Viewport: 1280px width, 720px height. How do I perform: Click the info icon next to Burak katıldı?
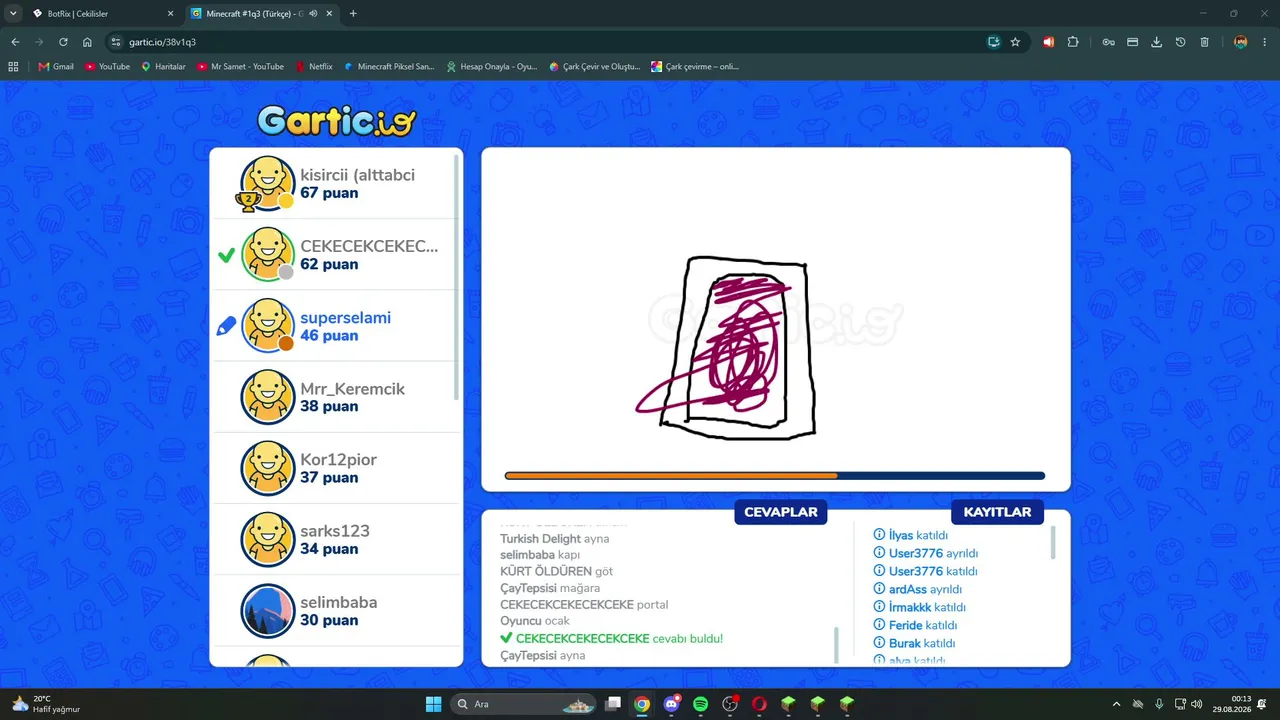coord(879,643)
